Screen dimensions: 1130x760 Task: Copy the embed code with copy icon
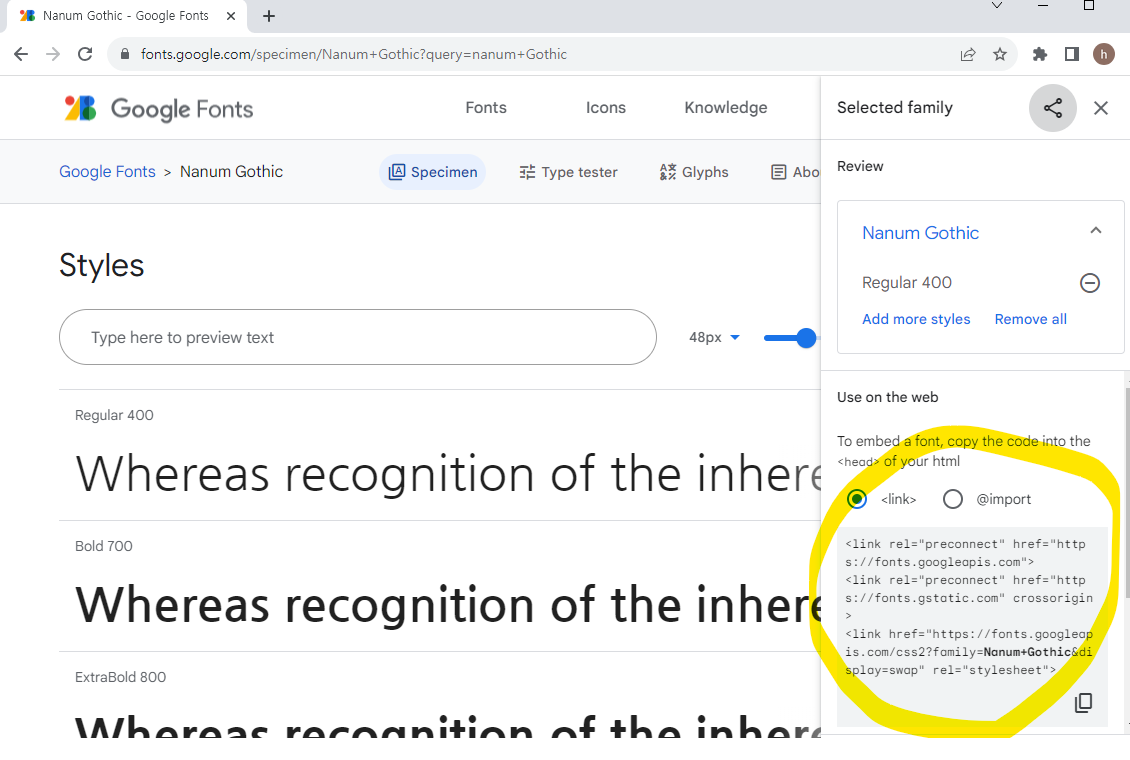pos(1083,702)
